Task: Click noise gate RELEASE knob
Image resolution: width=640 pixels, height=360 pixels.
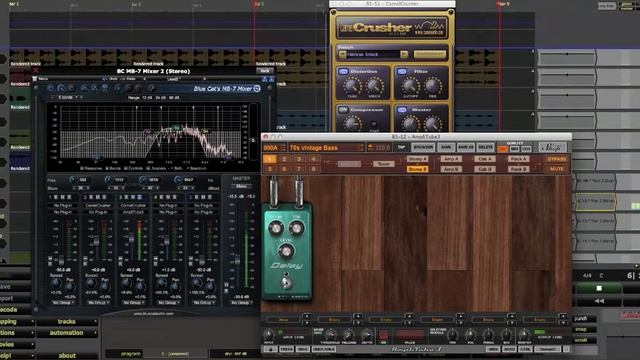Action: [x=349, y=335]
